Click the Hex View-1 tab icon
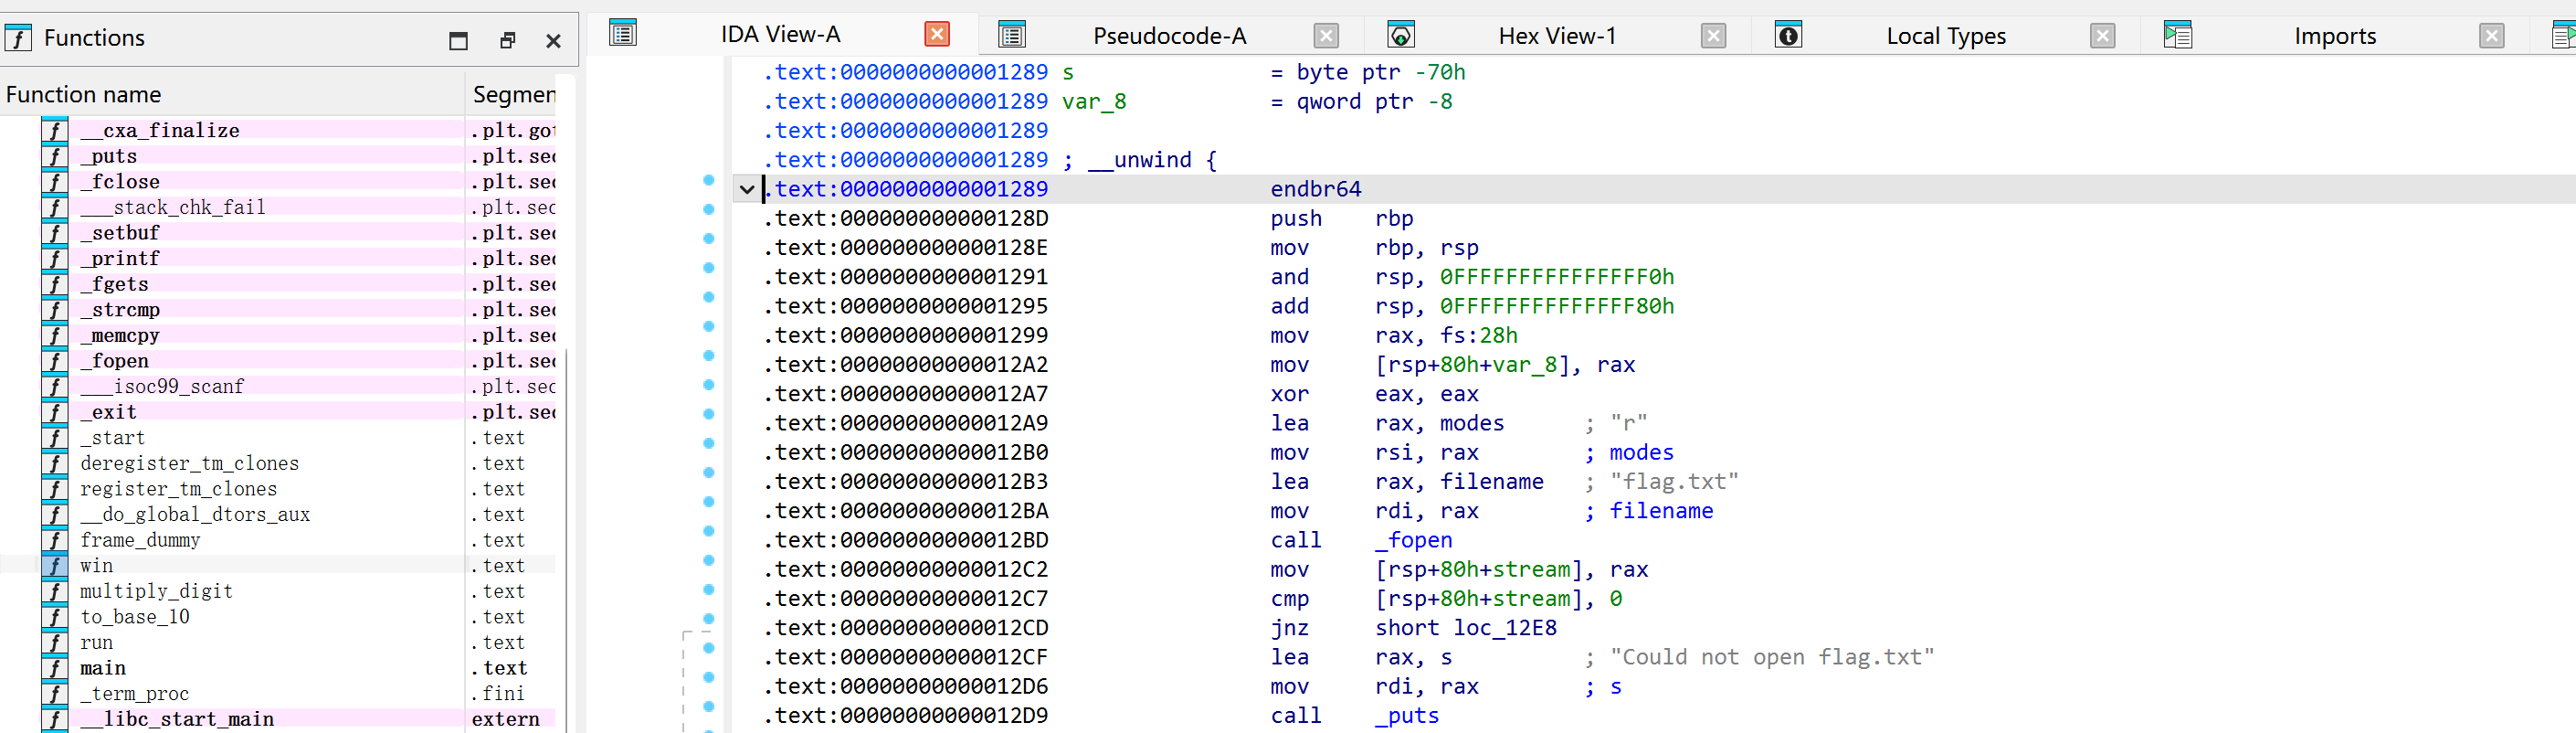 1401,35
